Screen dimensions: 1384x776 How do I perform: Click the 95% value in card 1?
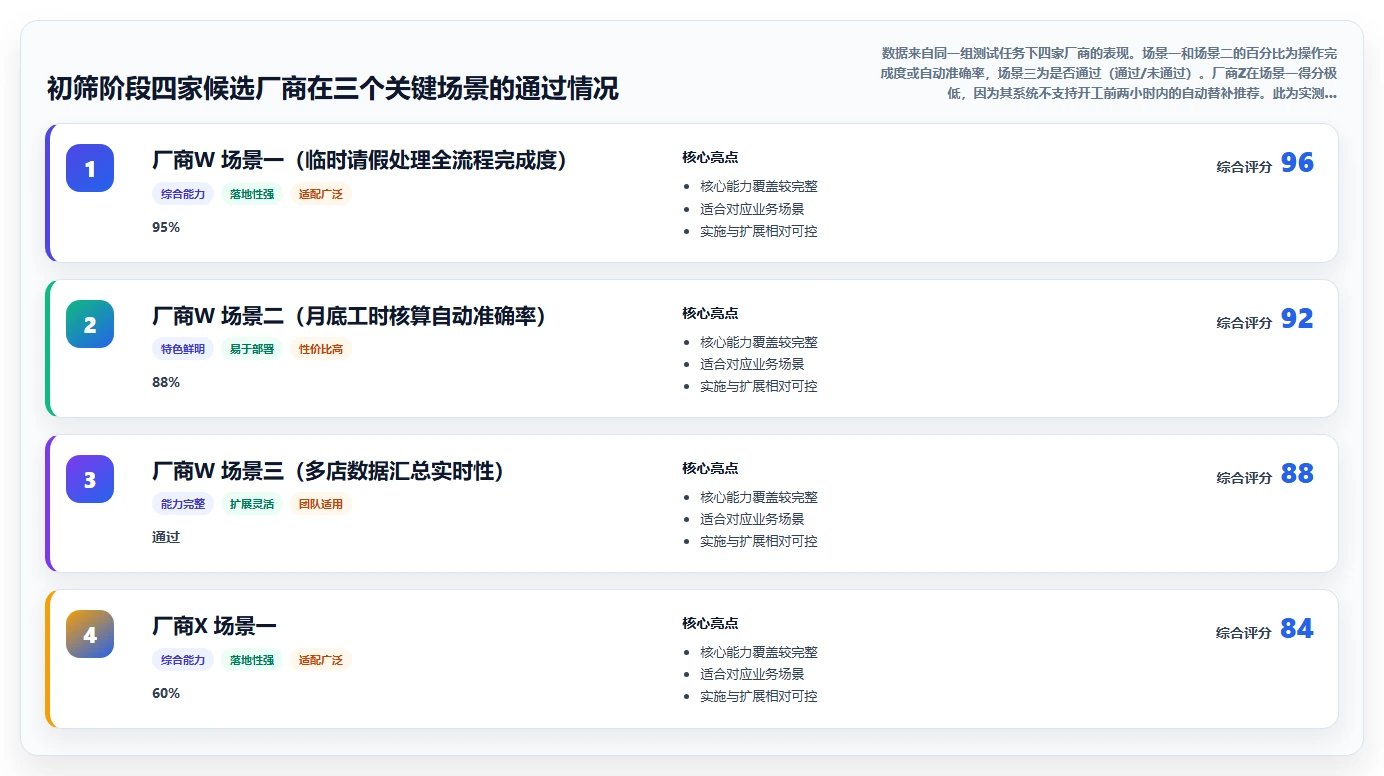point(166,227)
